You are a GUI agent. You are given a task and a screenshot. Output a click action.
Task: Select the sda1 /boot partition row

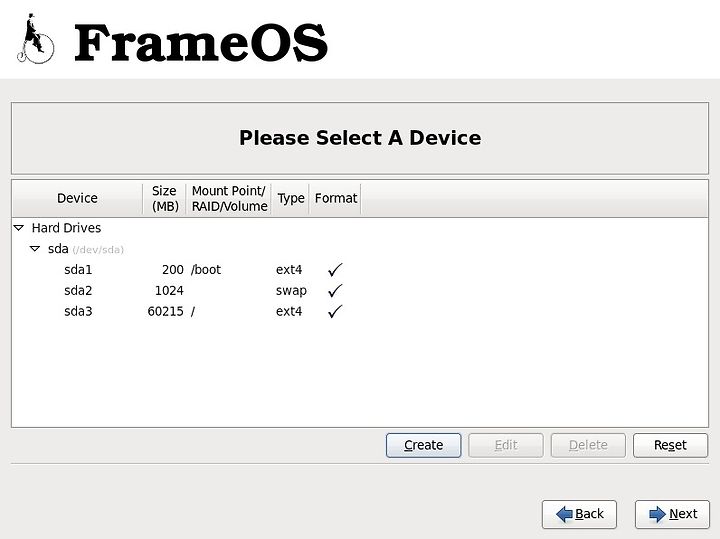[360, 270]
